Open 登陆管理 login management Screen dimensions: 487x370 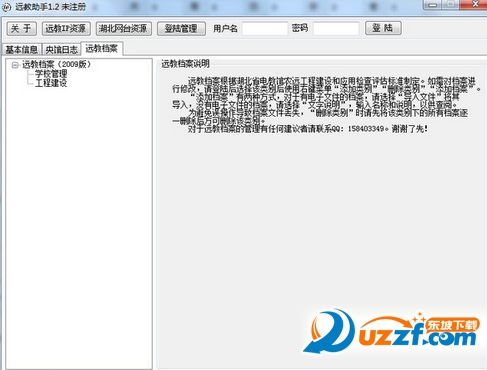[181, 28]
